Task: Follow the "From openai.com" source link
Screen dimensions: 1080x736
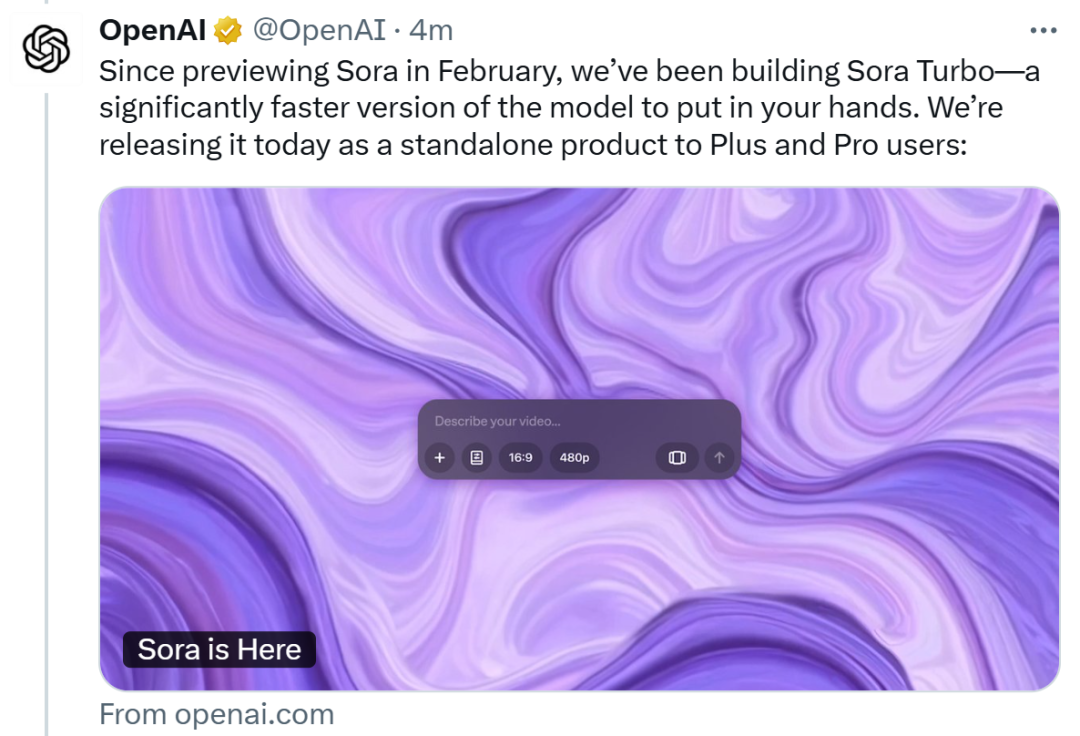Action: tap(216, 714)
